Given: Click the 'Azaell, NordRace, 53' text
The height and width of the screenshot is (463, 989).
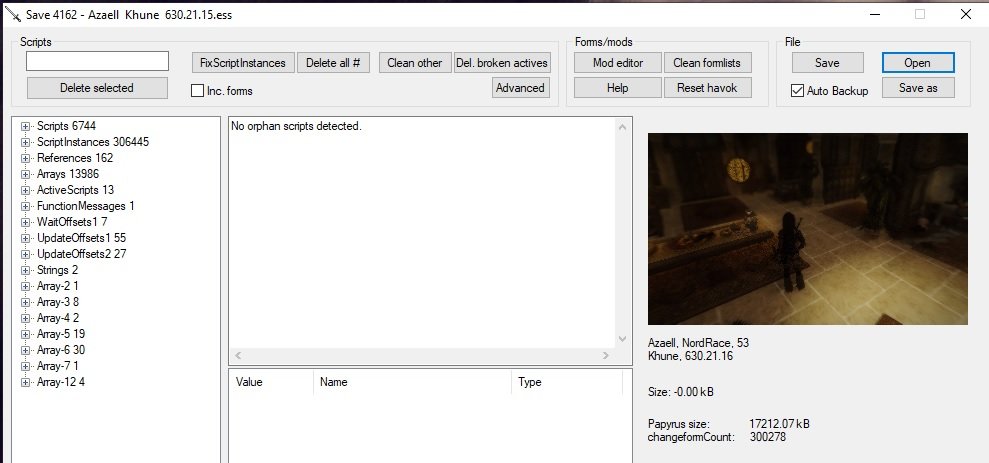Looking at the screenshot, I should coord(698,343).
